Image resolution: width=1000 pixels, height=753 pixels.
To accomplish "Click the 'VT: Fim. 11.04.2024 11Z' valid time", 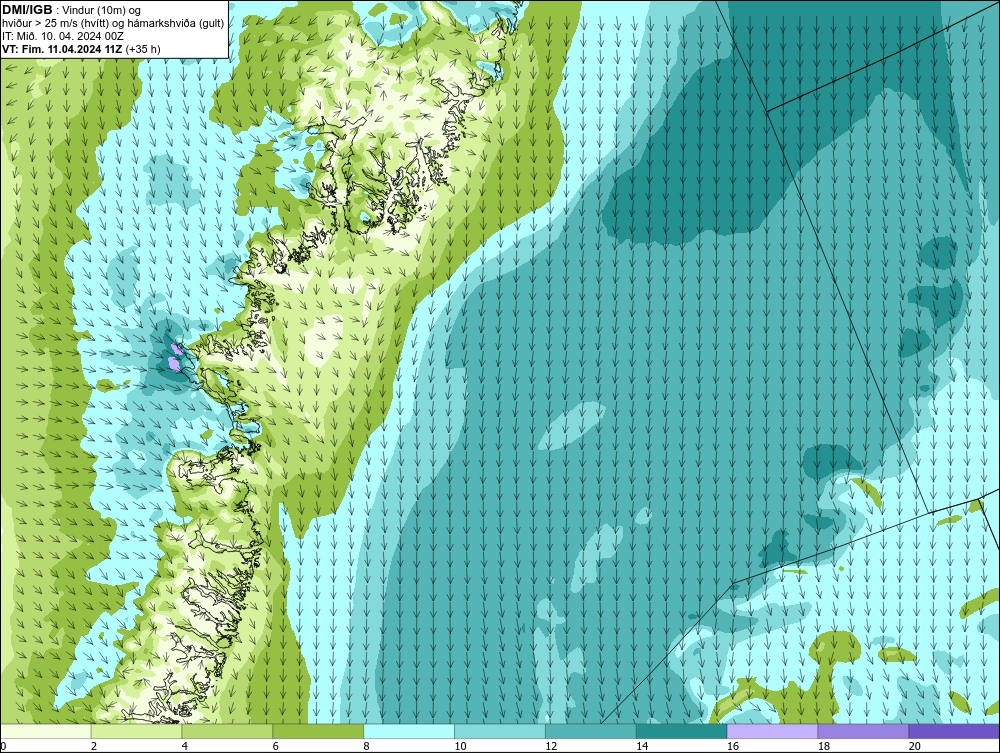I will (x=62, y=49).
